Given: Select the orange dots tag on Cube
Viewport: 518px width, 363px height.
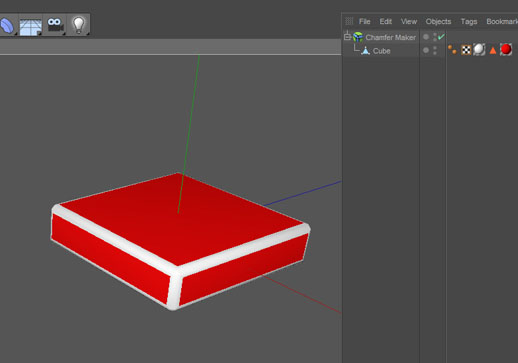Looking at the screenshot, I should pos(452,50).
